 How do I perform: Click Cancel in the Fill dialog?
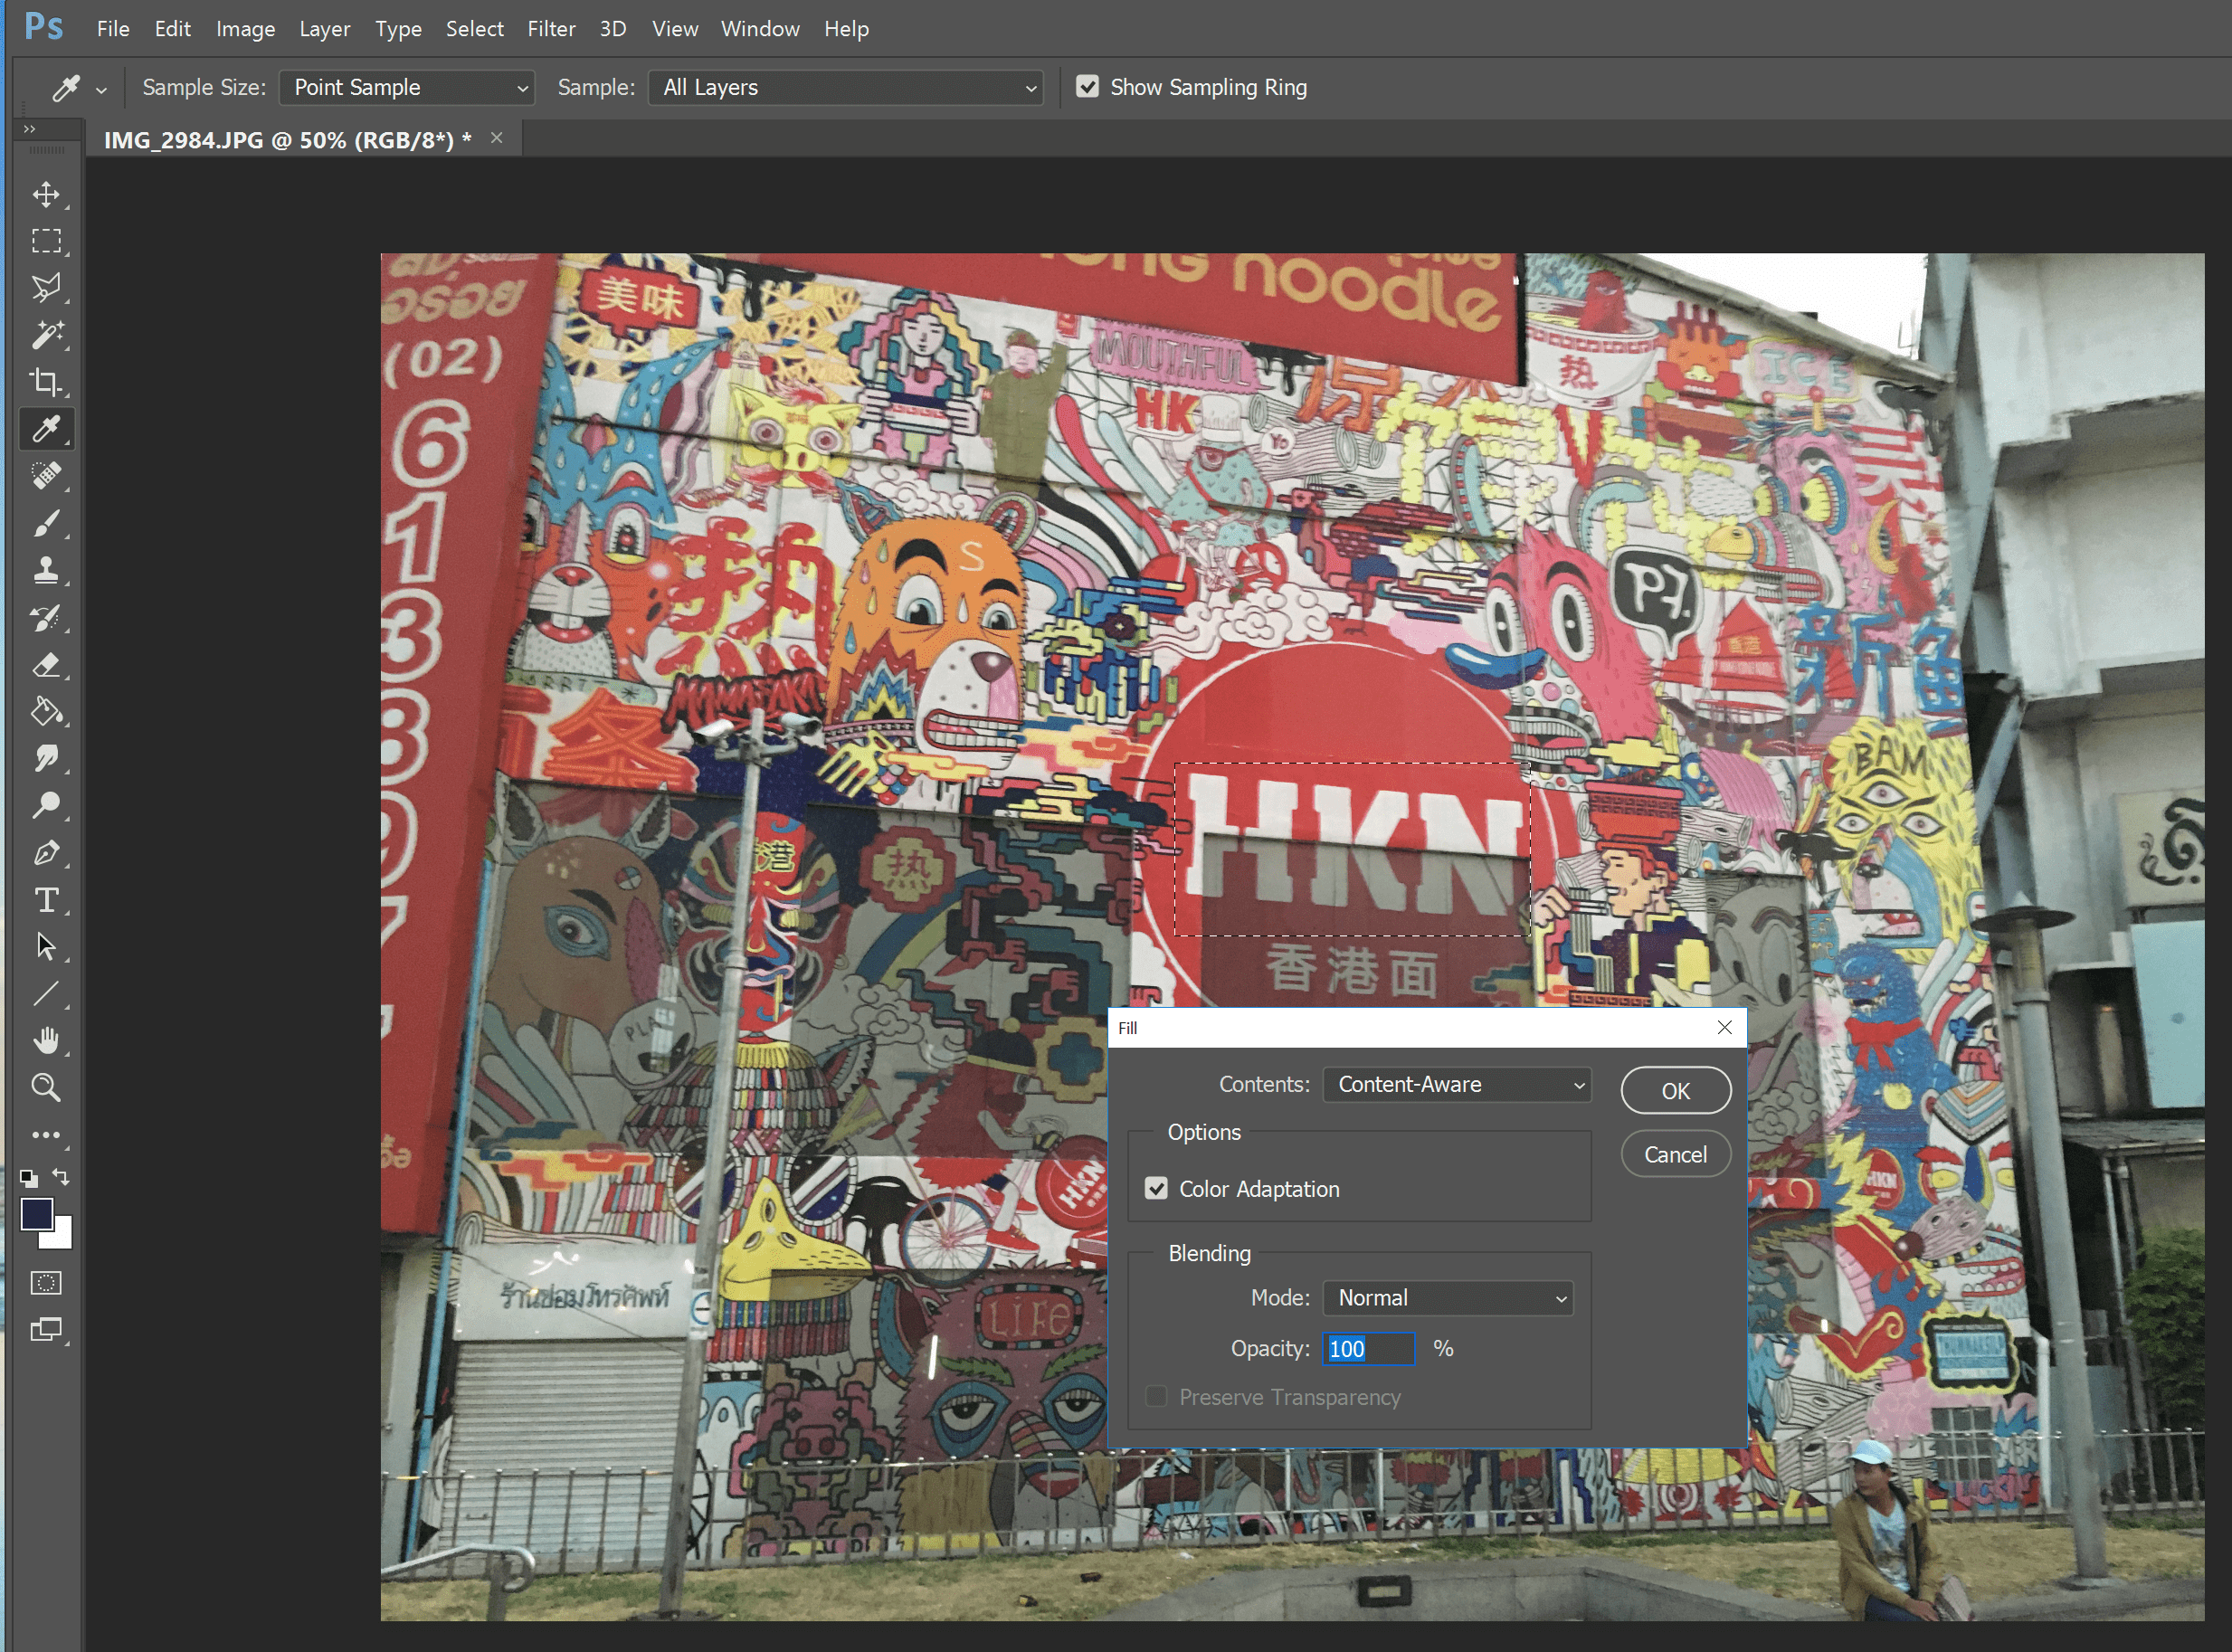tap(1676, 1154)
